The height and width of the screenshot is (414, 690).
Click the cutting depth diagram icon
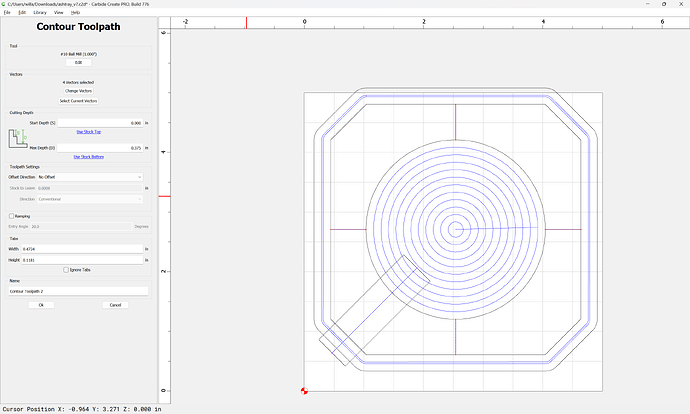click(18, 138)
